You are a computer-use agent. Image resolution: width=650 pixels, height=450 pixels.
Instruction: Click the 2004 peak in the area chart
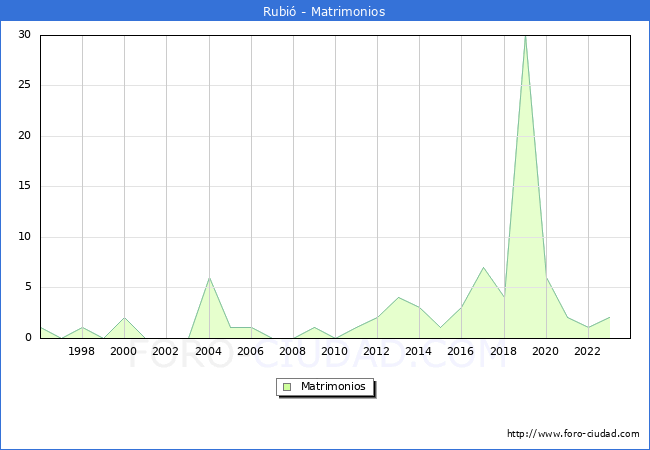209,278
